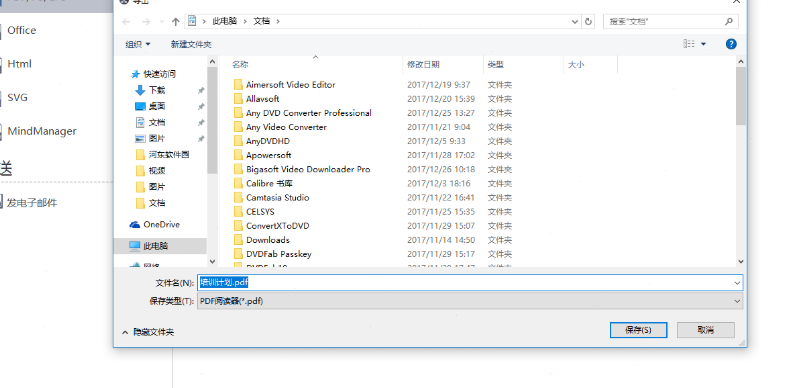This screenshot has width=807, height=388.
Task: Select 此电脑 in navigation pane
Action: tap(160, 246)
